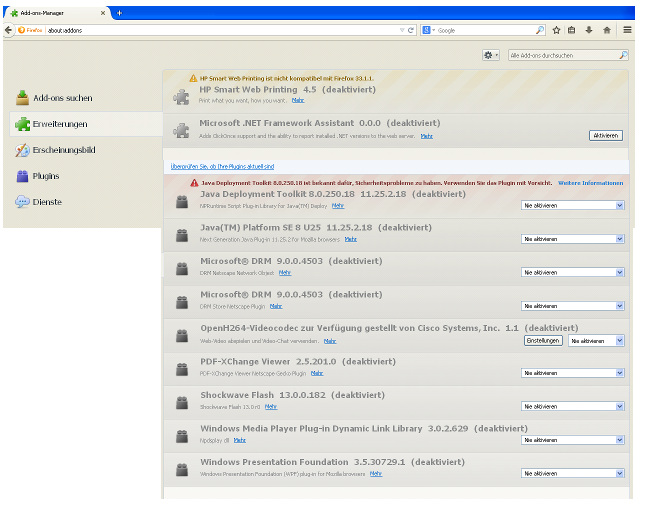Image resolution: width=646 pixels, height=508 pixels.
Task: Click the DRM Netscape Network Object plugin icon
Action: [182, 269]
